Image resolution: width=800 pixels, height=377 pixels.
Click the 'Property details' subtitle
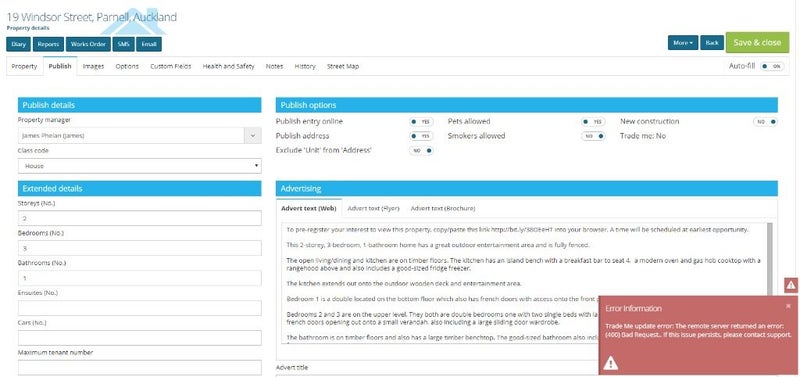pos(28,28)
